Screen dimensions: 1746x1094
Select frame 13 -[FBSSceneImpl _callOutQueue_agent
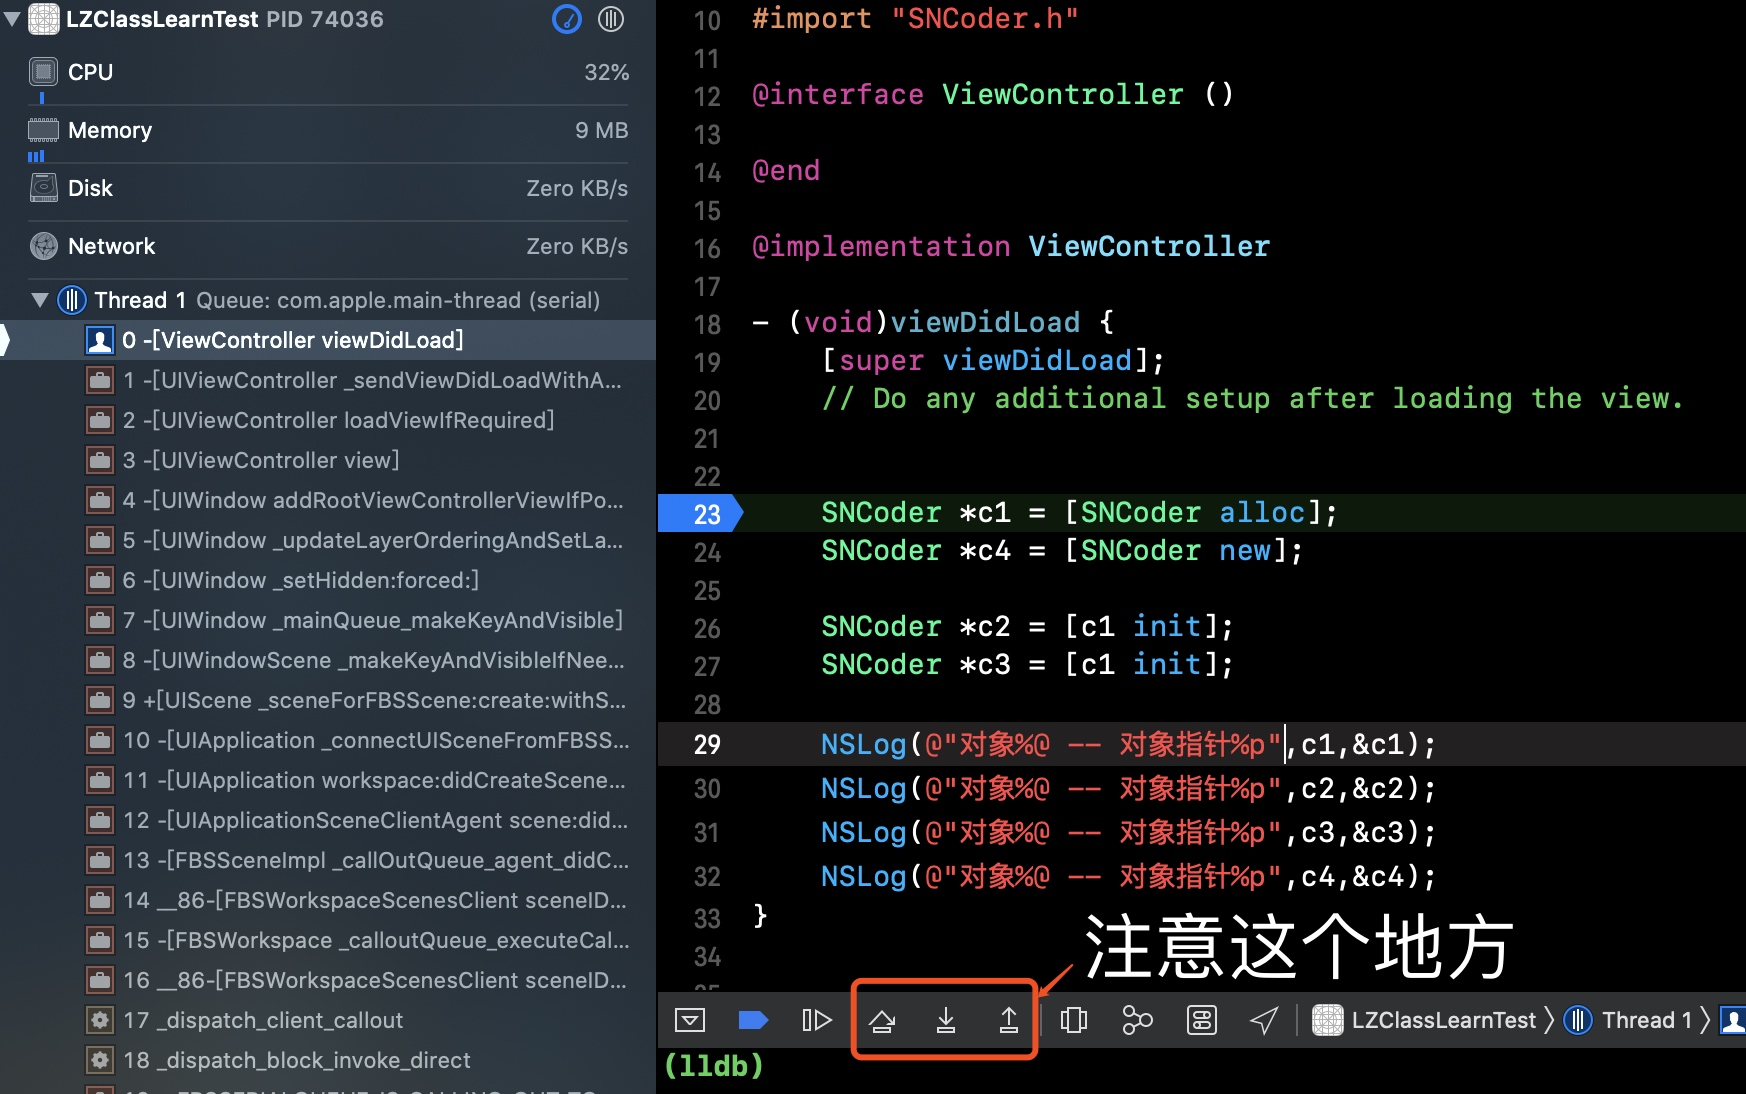click(328, 860)
